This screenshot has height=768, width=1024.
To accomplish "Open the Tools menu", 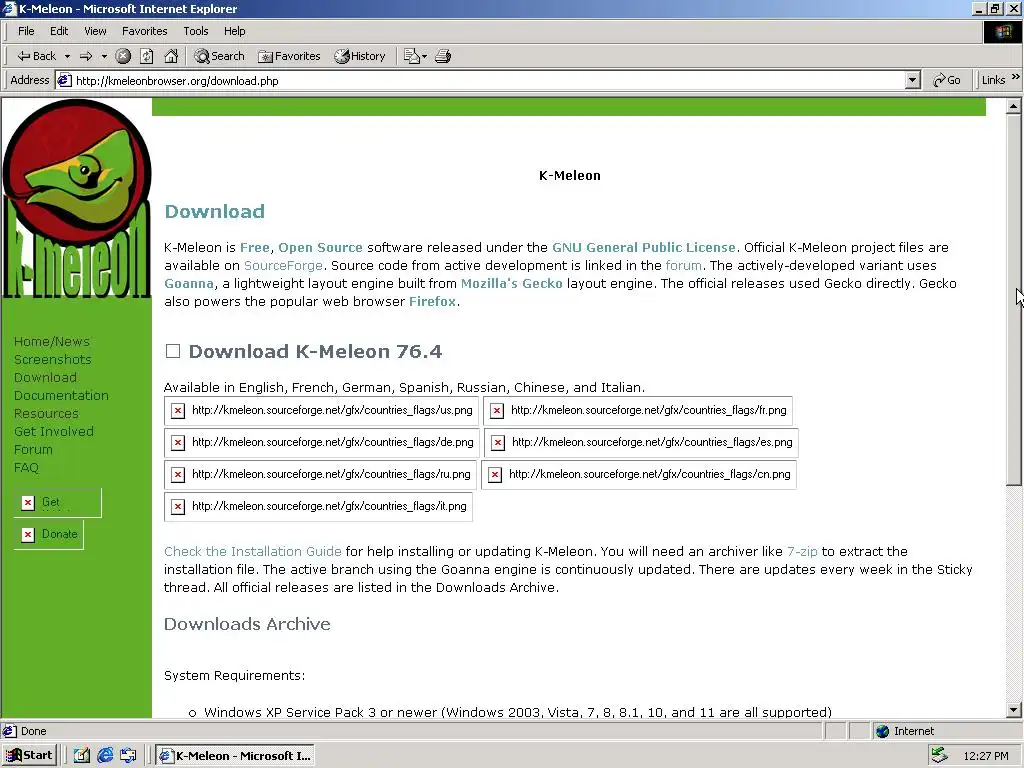I will [x=195, y=31].
